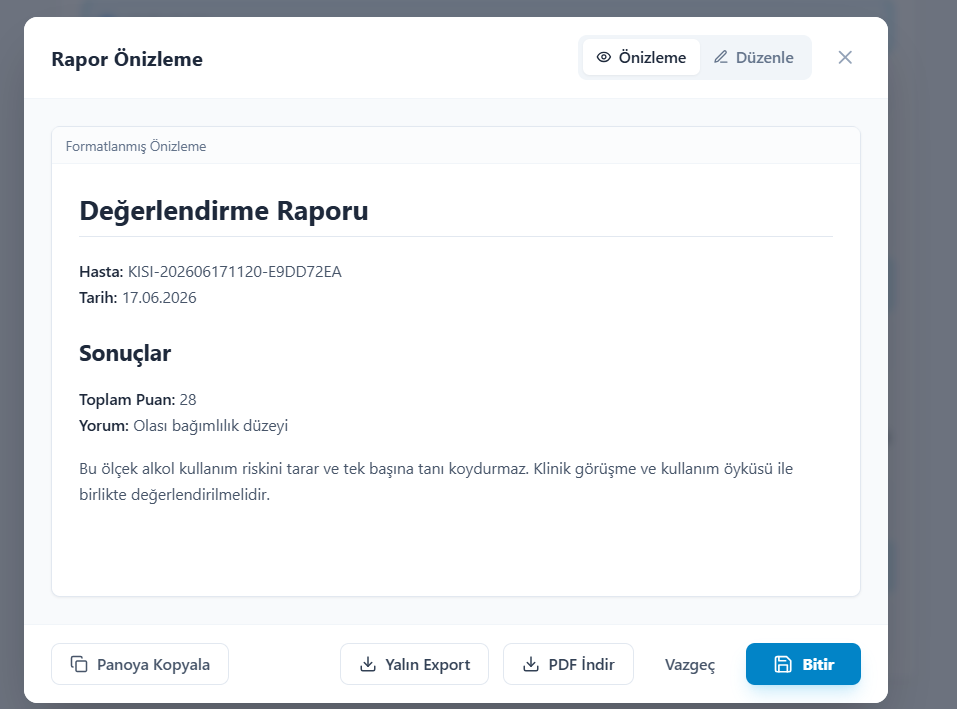The height and width of the screenshot is (709, 957).
Task: Click the Panoya Kopyala button
Action: coord(140,664)
